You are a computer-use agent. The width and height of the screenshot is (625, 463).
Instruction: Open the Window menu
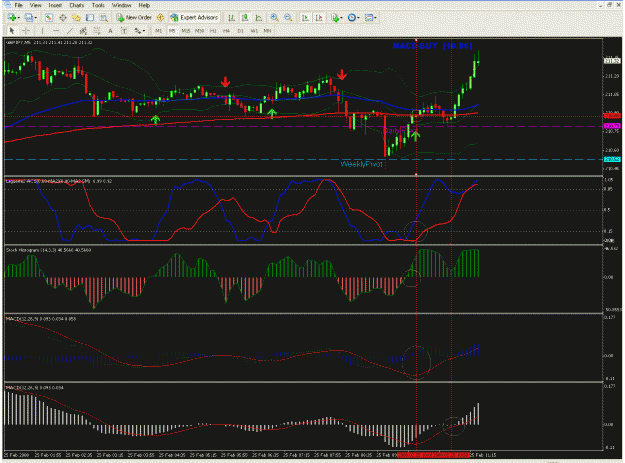121,5
